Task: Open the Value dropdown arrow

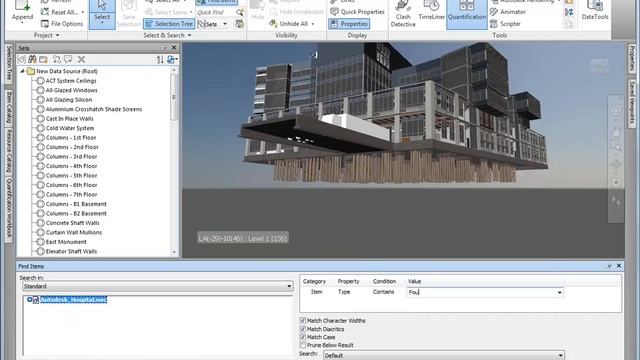Action: coord(559,292)
